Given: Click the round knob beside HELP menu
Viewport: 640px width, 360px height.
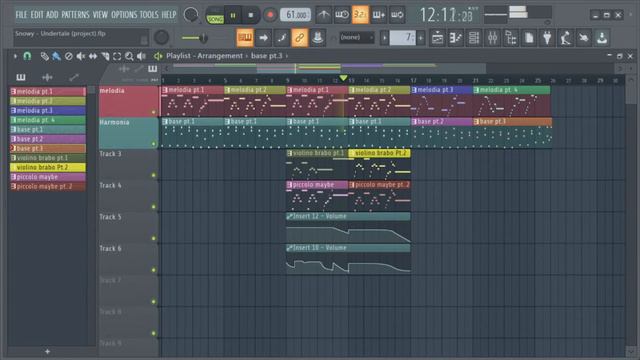Looking at the screenshot, I should click(191, 15).
